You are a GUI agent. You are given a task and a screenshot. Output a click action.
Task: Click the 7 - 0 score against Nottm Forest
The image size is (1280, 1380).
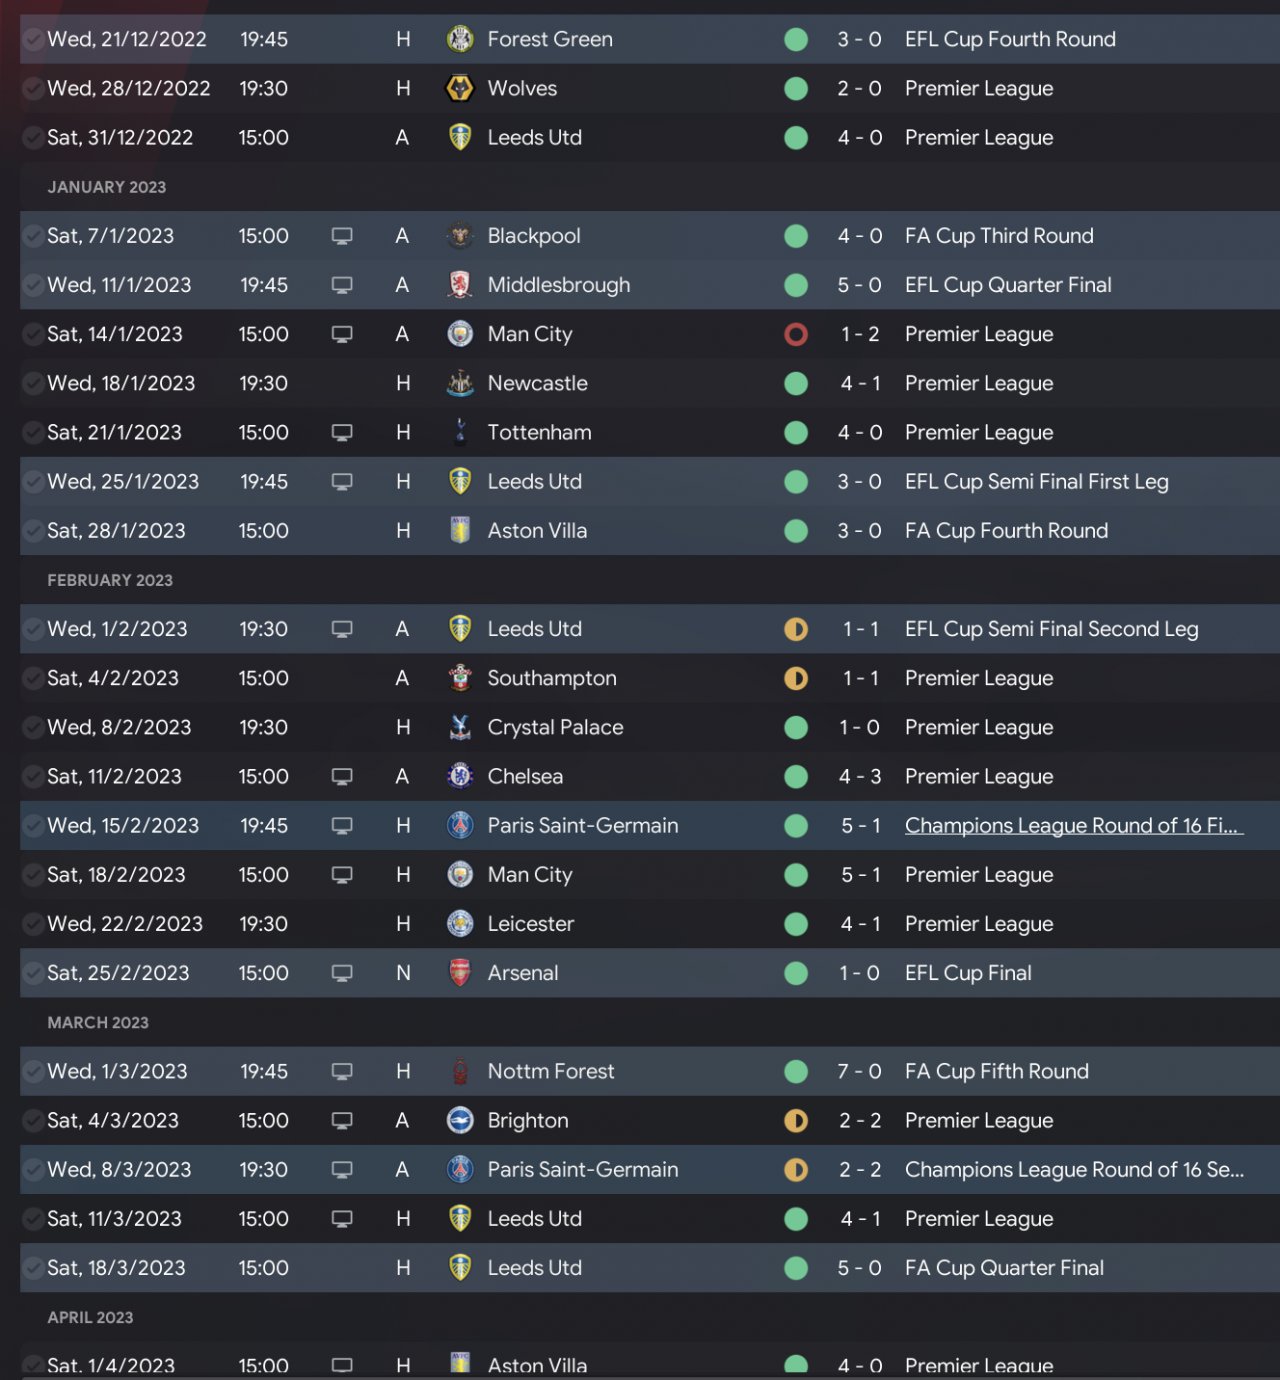pos(859,1071)
